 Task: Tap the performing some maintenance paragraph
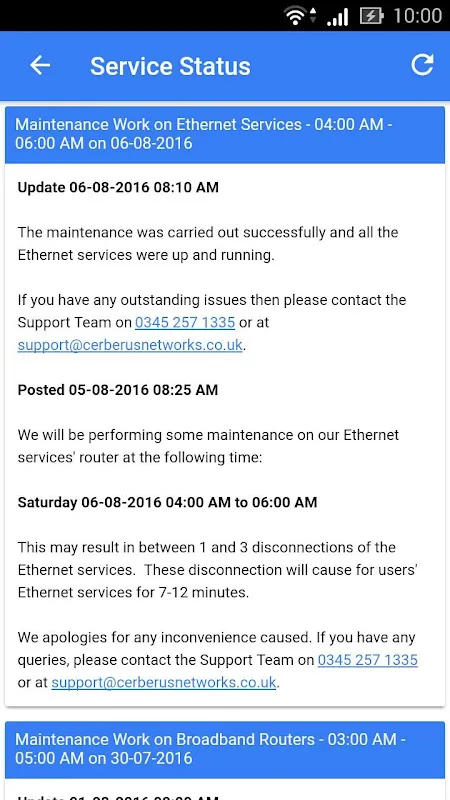click(208, 446)
